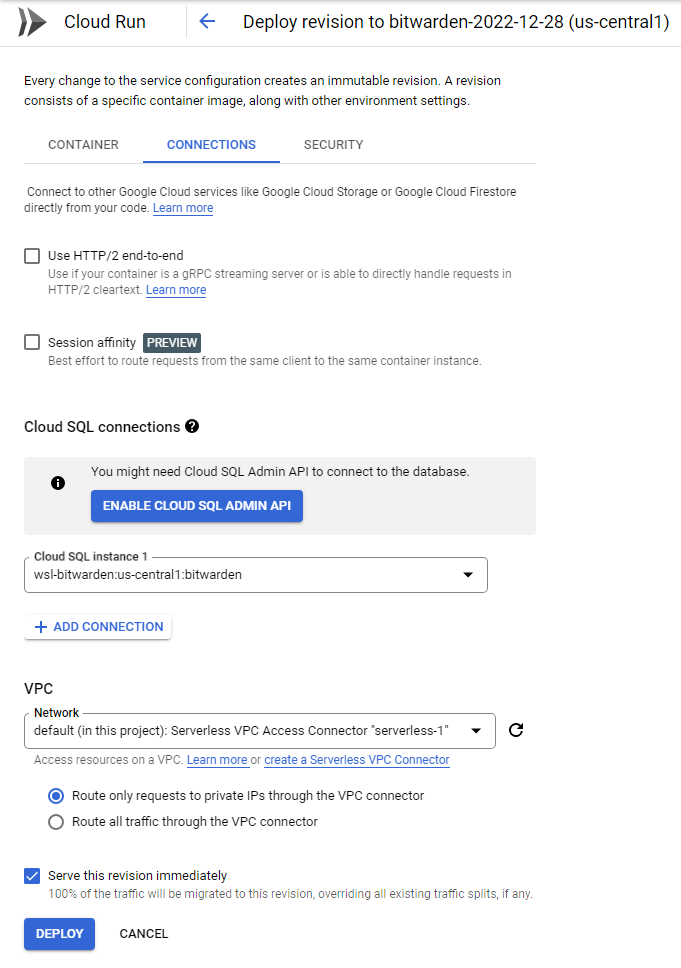Click Learn more link under HTTP/2 option
The height and width of the screenshot is (968, 681).
point(176,290)
